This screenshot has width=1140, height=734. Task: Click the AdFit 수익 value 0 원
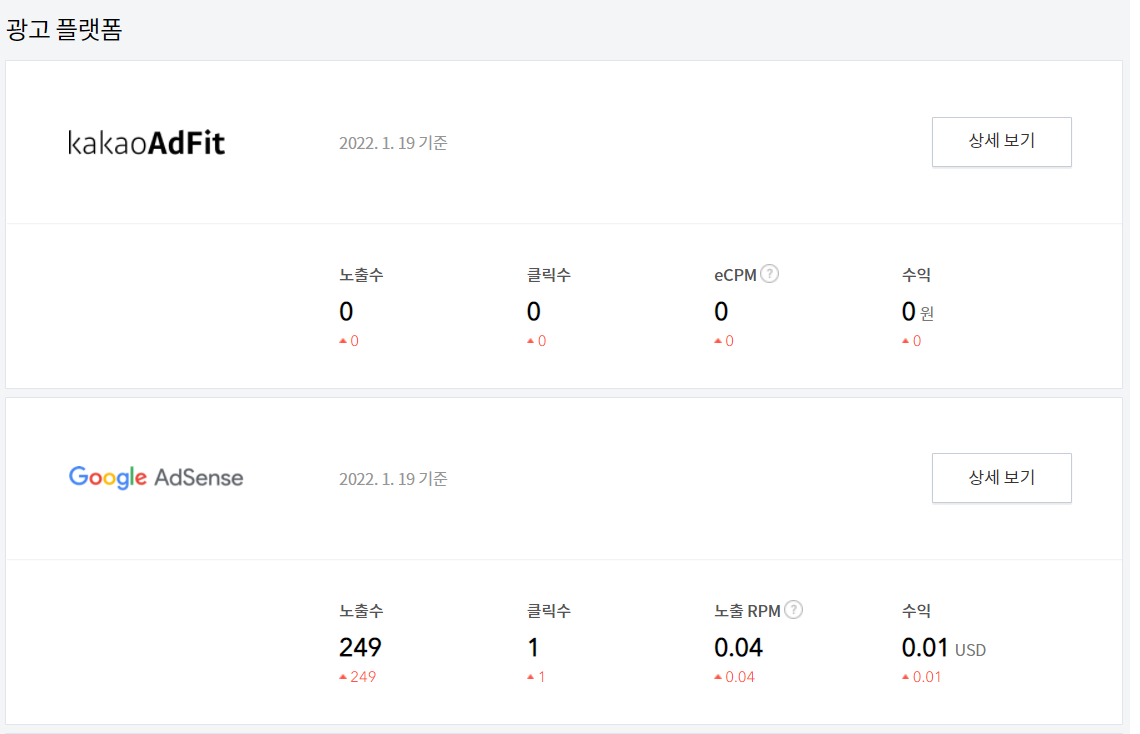[x=918, y=312]
